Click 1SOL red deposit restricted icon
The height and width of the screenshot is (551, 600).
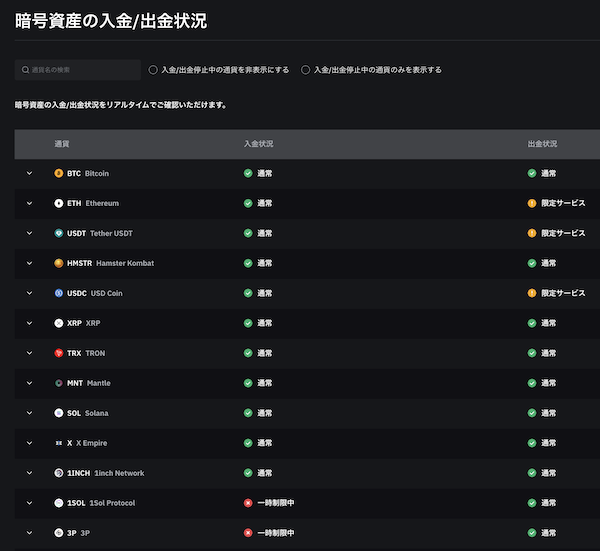pyautogui.click(x=248, y=503)
